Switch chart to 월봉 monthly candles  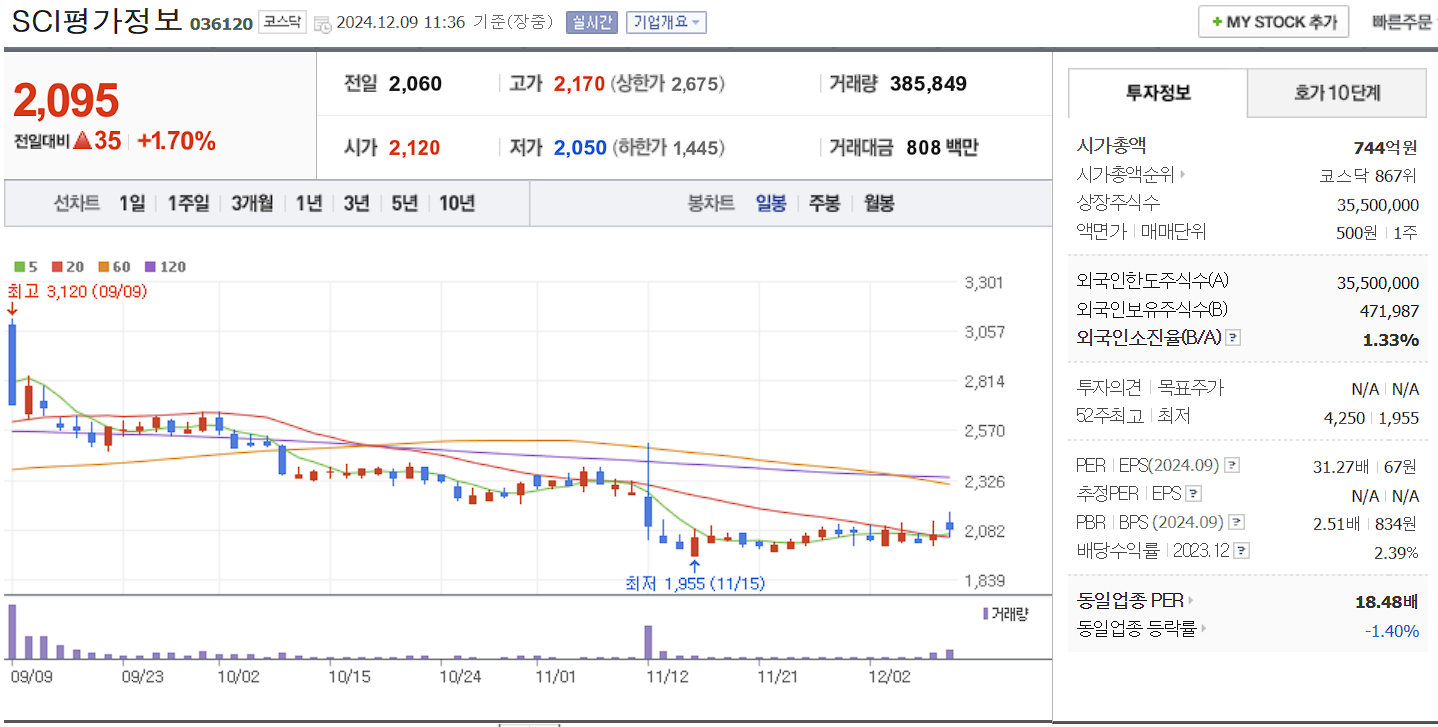pos(878,203)
